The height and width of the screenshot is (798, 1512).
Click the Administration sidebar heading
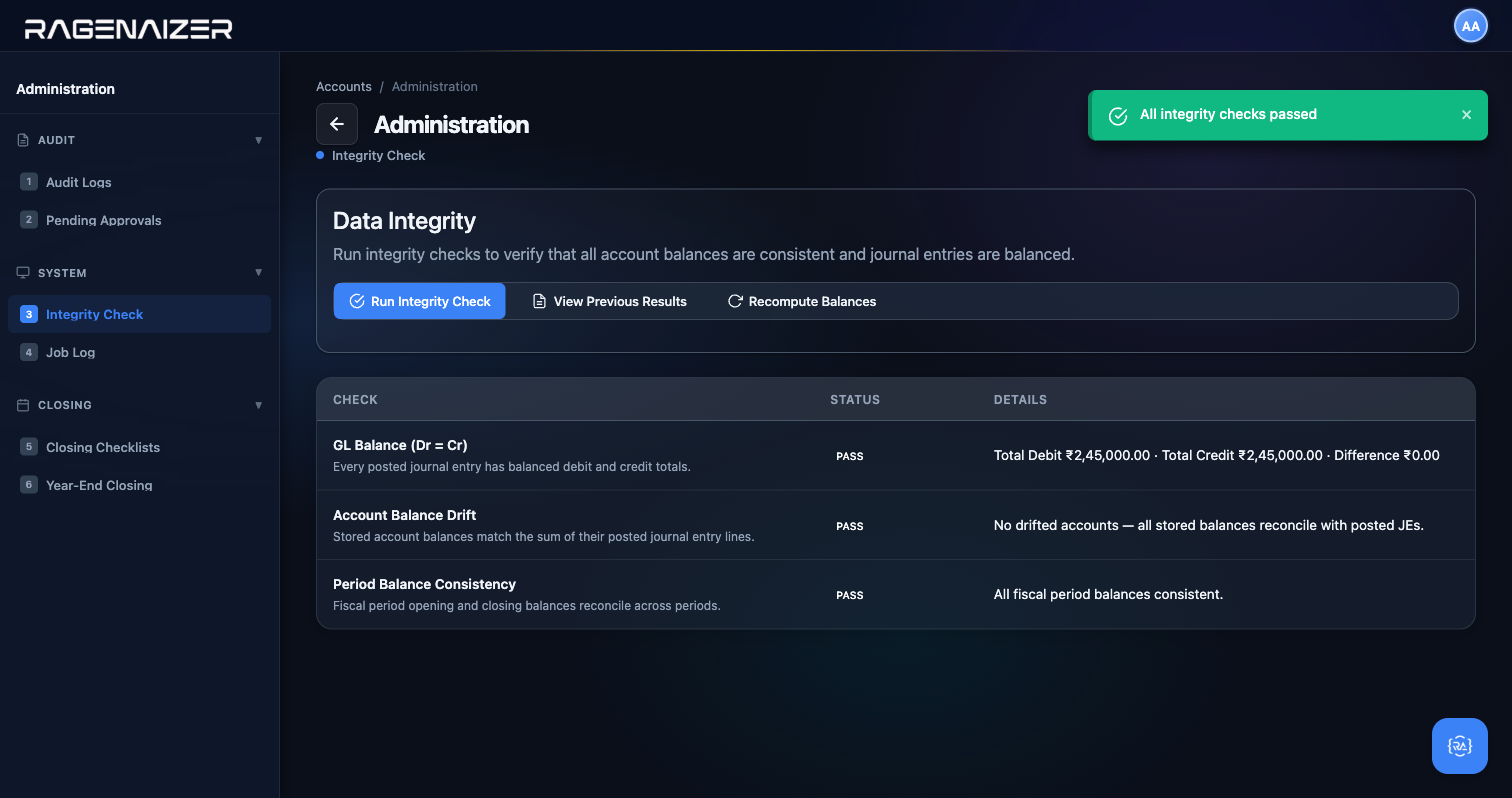coord(66,89)
